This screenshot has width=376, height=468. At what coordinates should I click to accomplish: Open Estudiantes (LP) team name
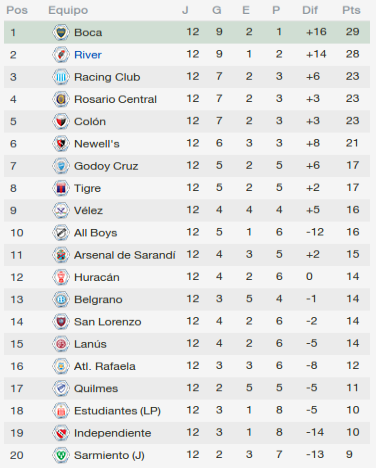tap(117, 411)
